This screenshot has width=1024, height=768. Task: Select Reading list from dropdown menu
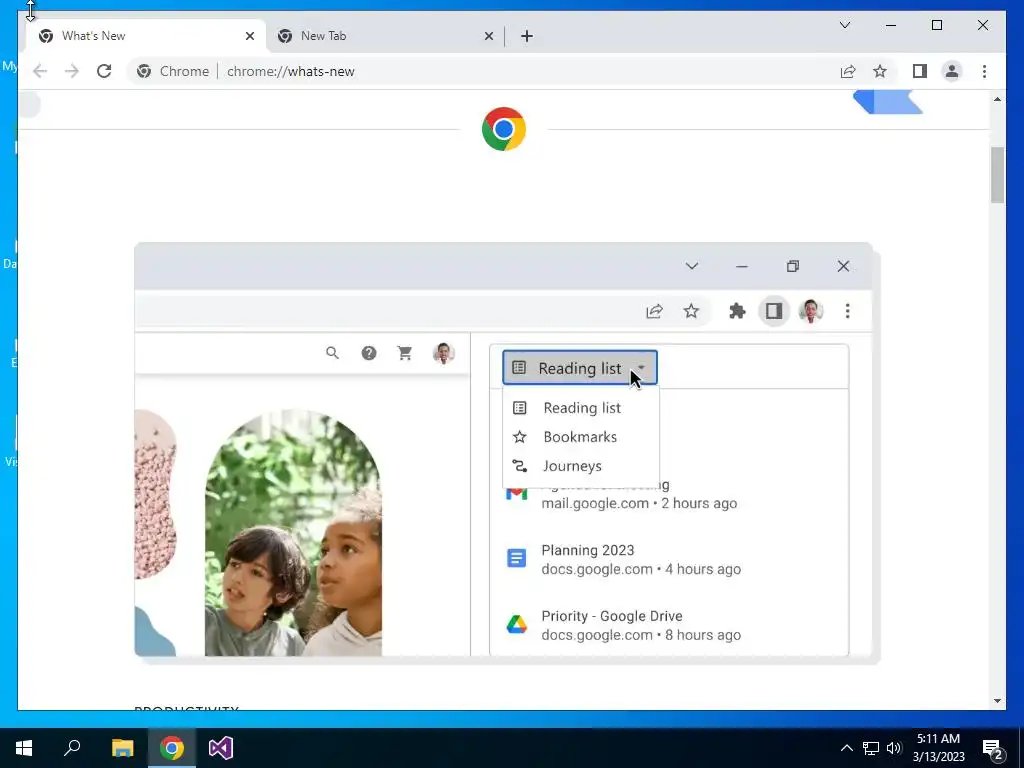(x=581, y=408)
